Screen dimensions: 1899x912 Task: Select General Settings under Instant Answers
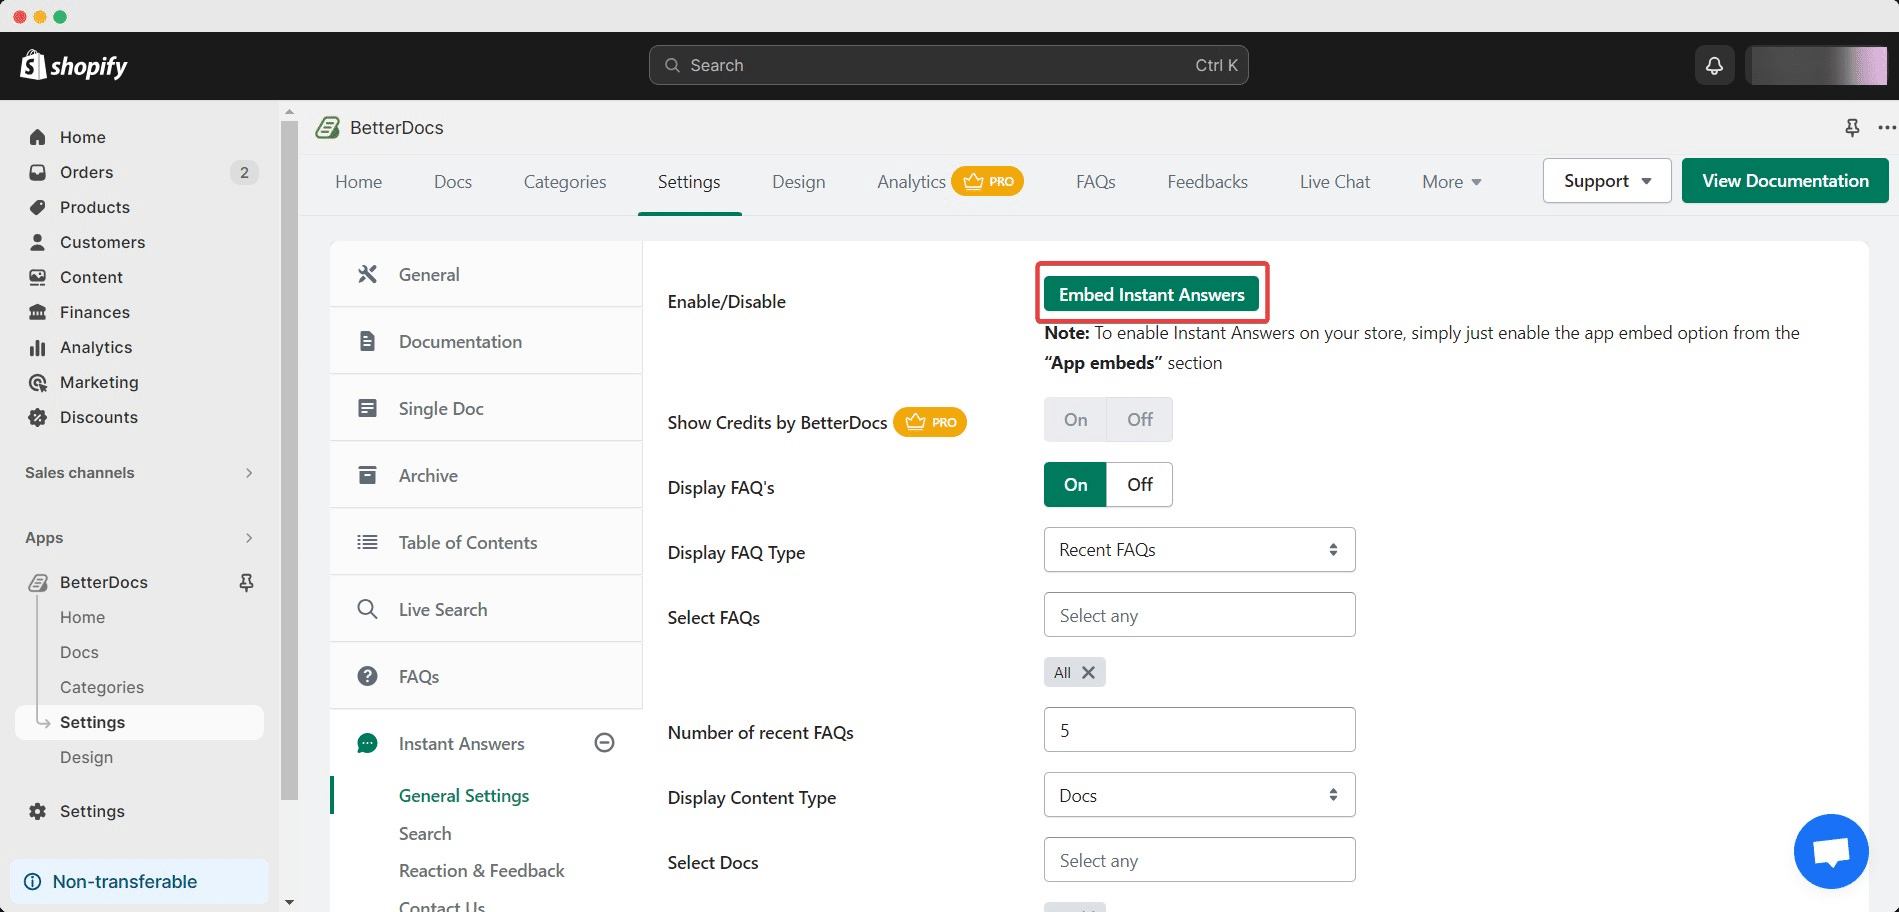[x=464, y=795]
